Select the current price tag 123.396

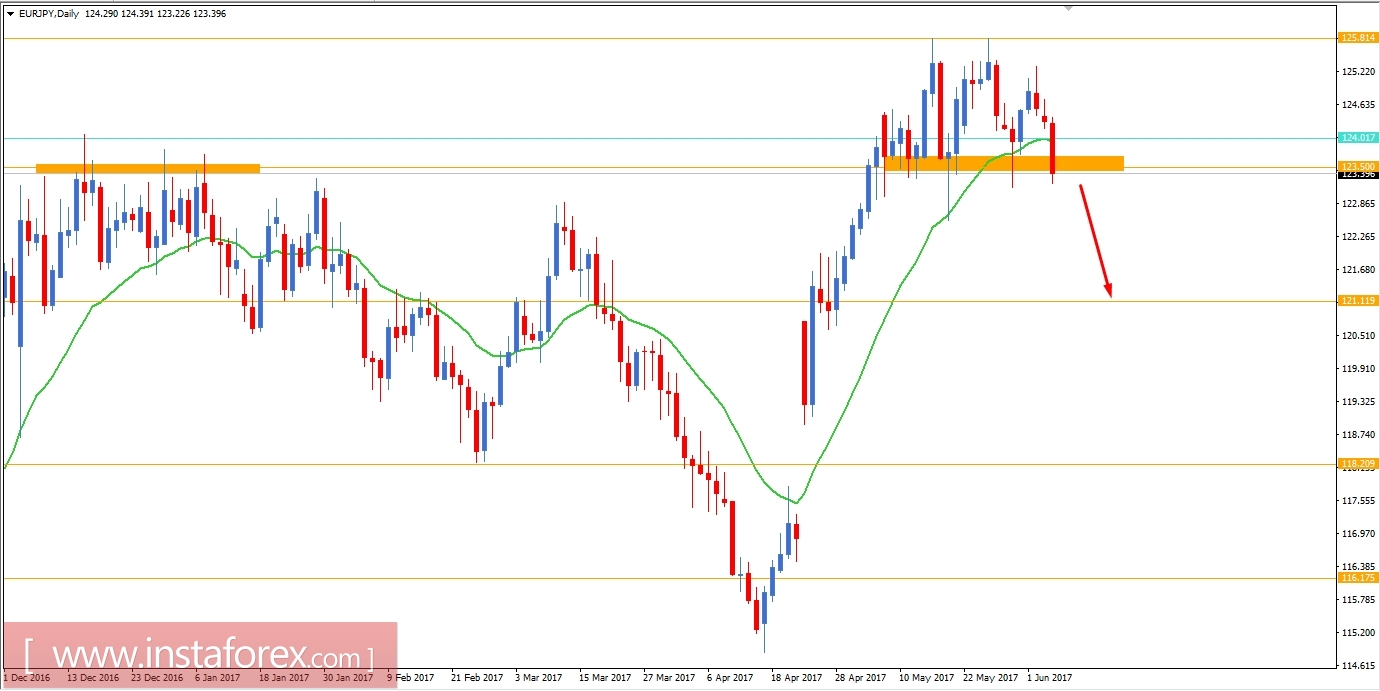click(1359, 174)
